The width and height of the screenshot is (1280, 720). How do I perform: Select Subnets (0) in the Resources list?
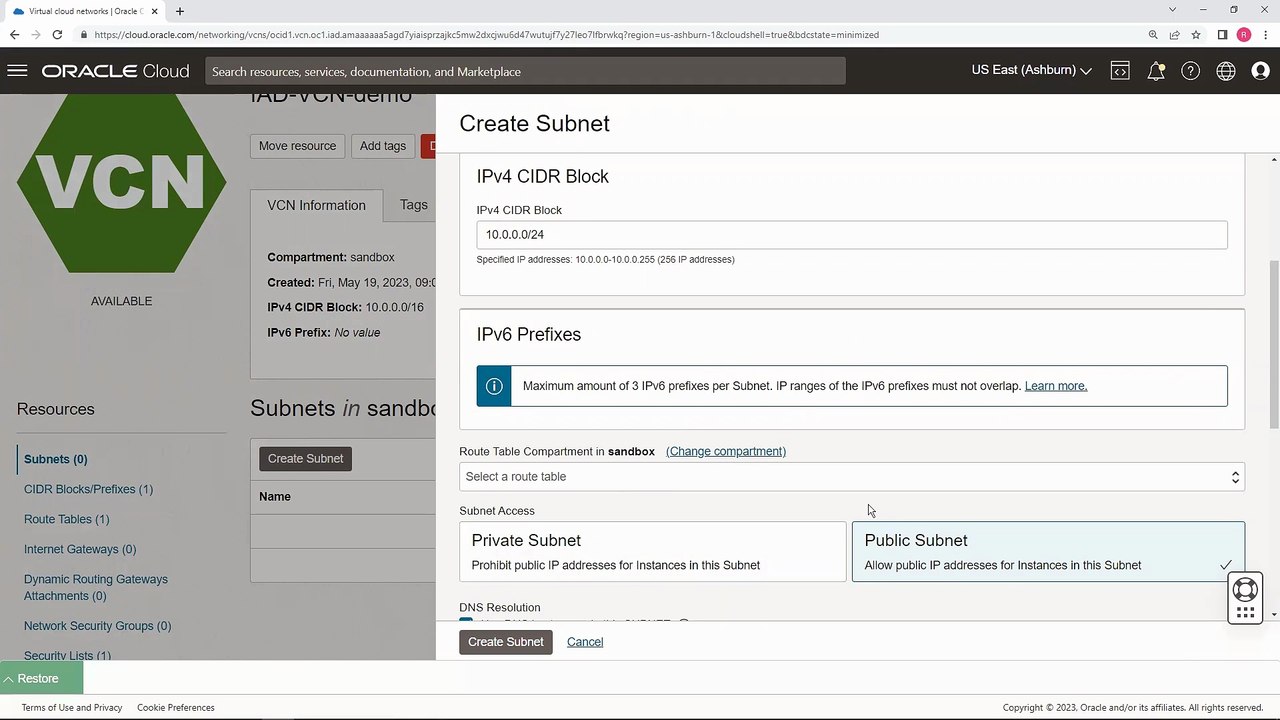[x=55, y=459]
